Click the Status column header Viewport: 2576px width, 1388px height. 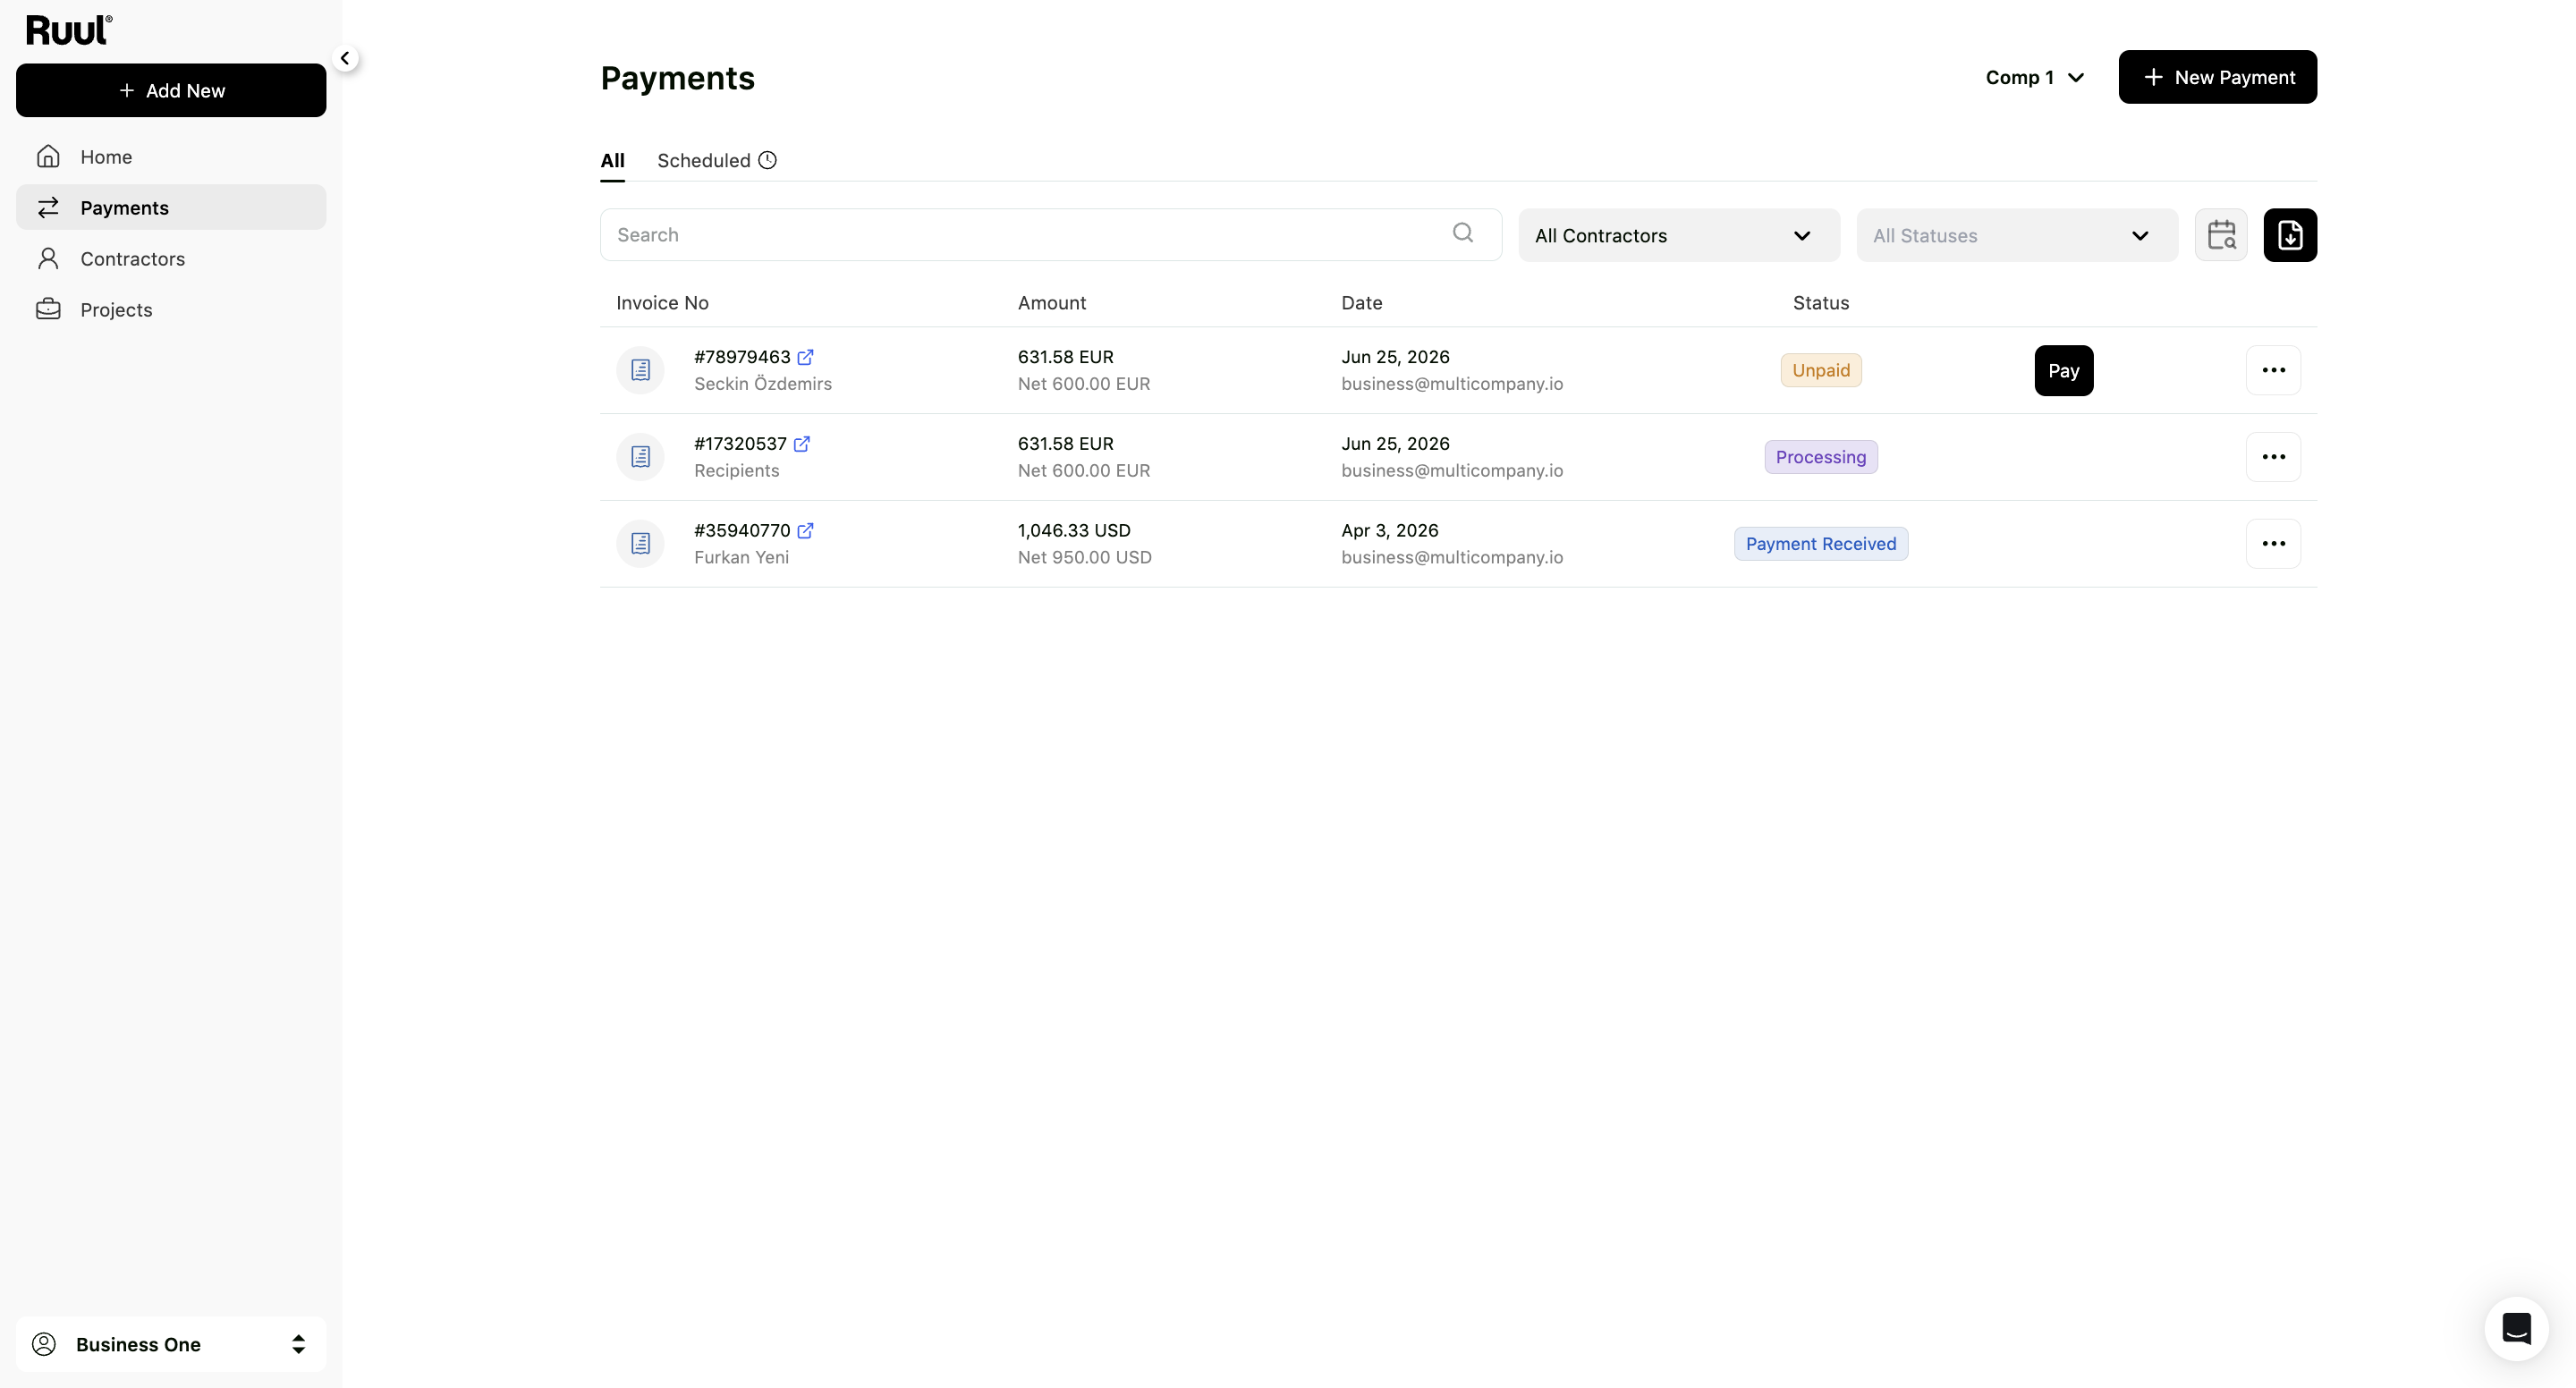coord(1821,303)
